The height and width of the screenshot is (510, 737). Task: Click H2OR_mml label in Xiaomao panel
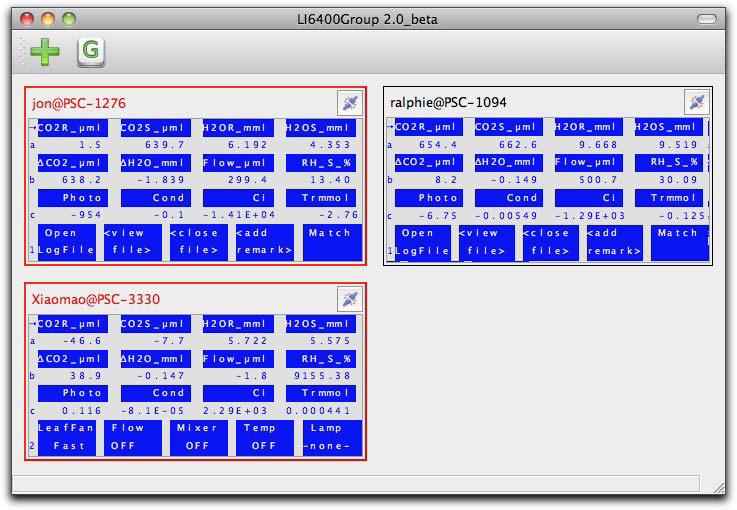238,324
